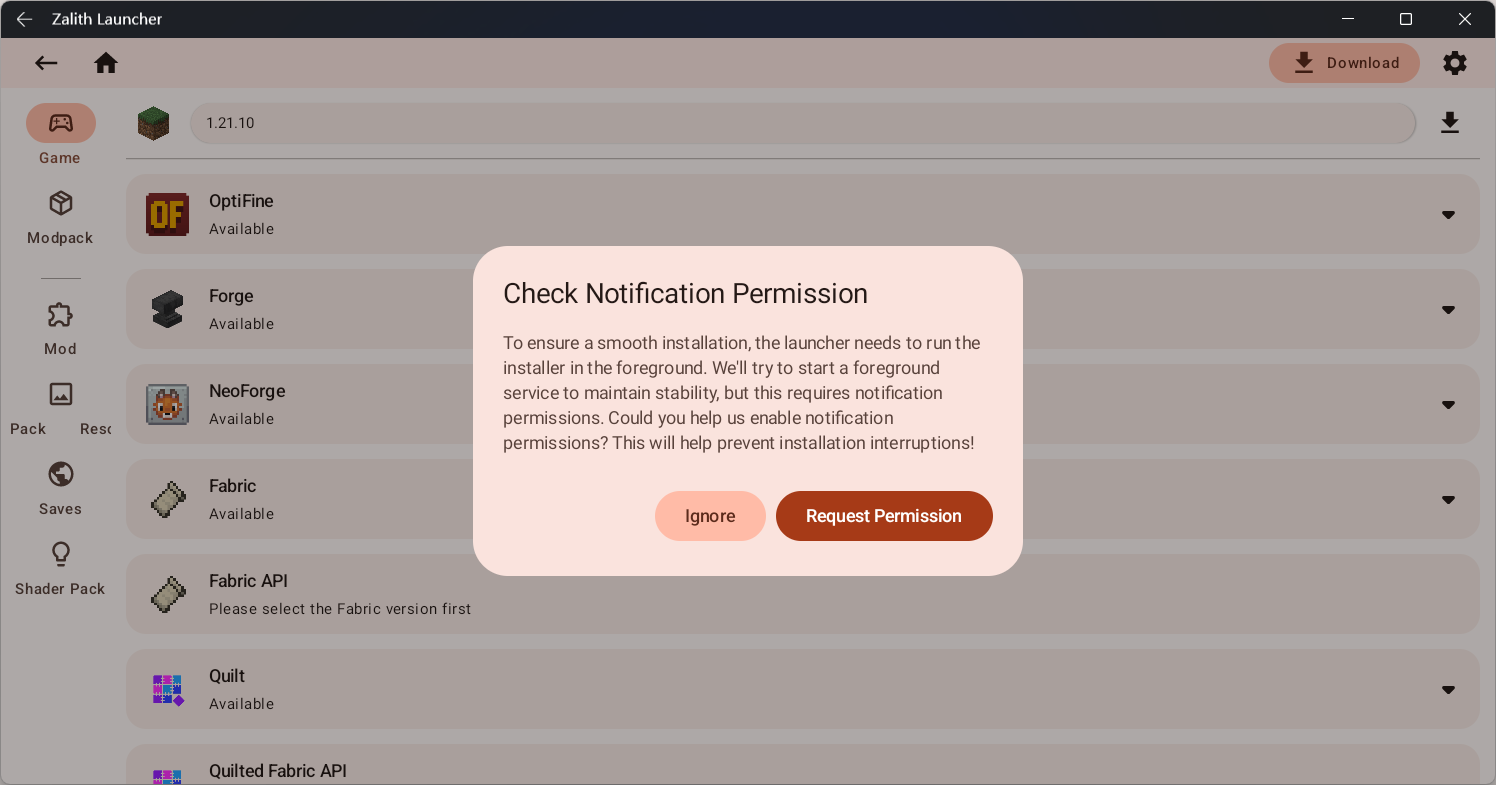Viewport: 1496px width, 785px height.
Task: Open the Modpack section from sidebar
Action: (60, 203)
